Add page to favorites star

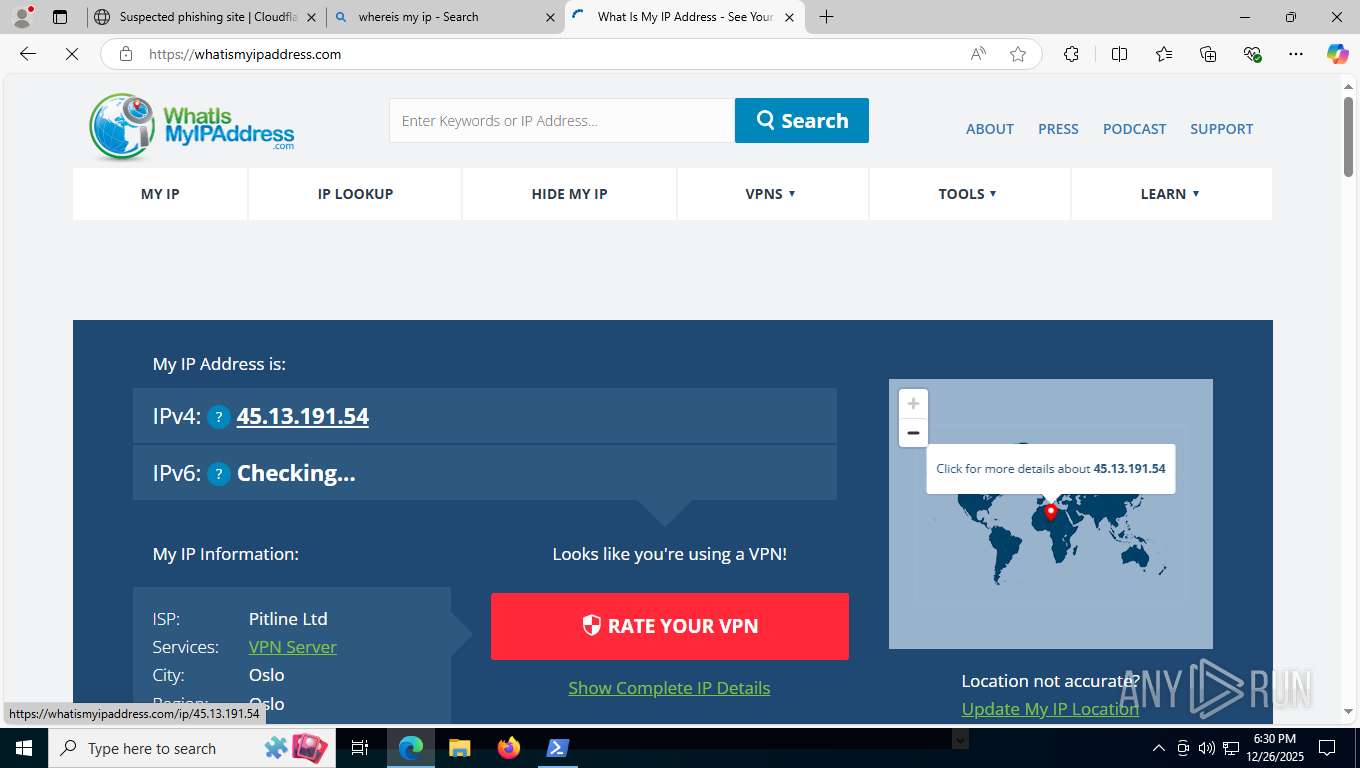[x=1018, y=54]
